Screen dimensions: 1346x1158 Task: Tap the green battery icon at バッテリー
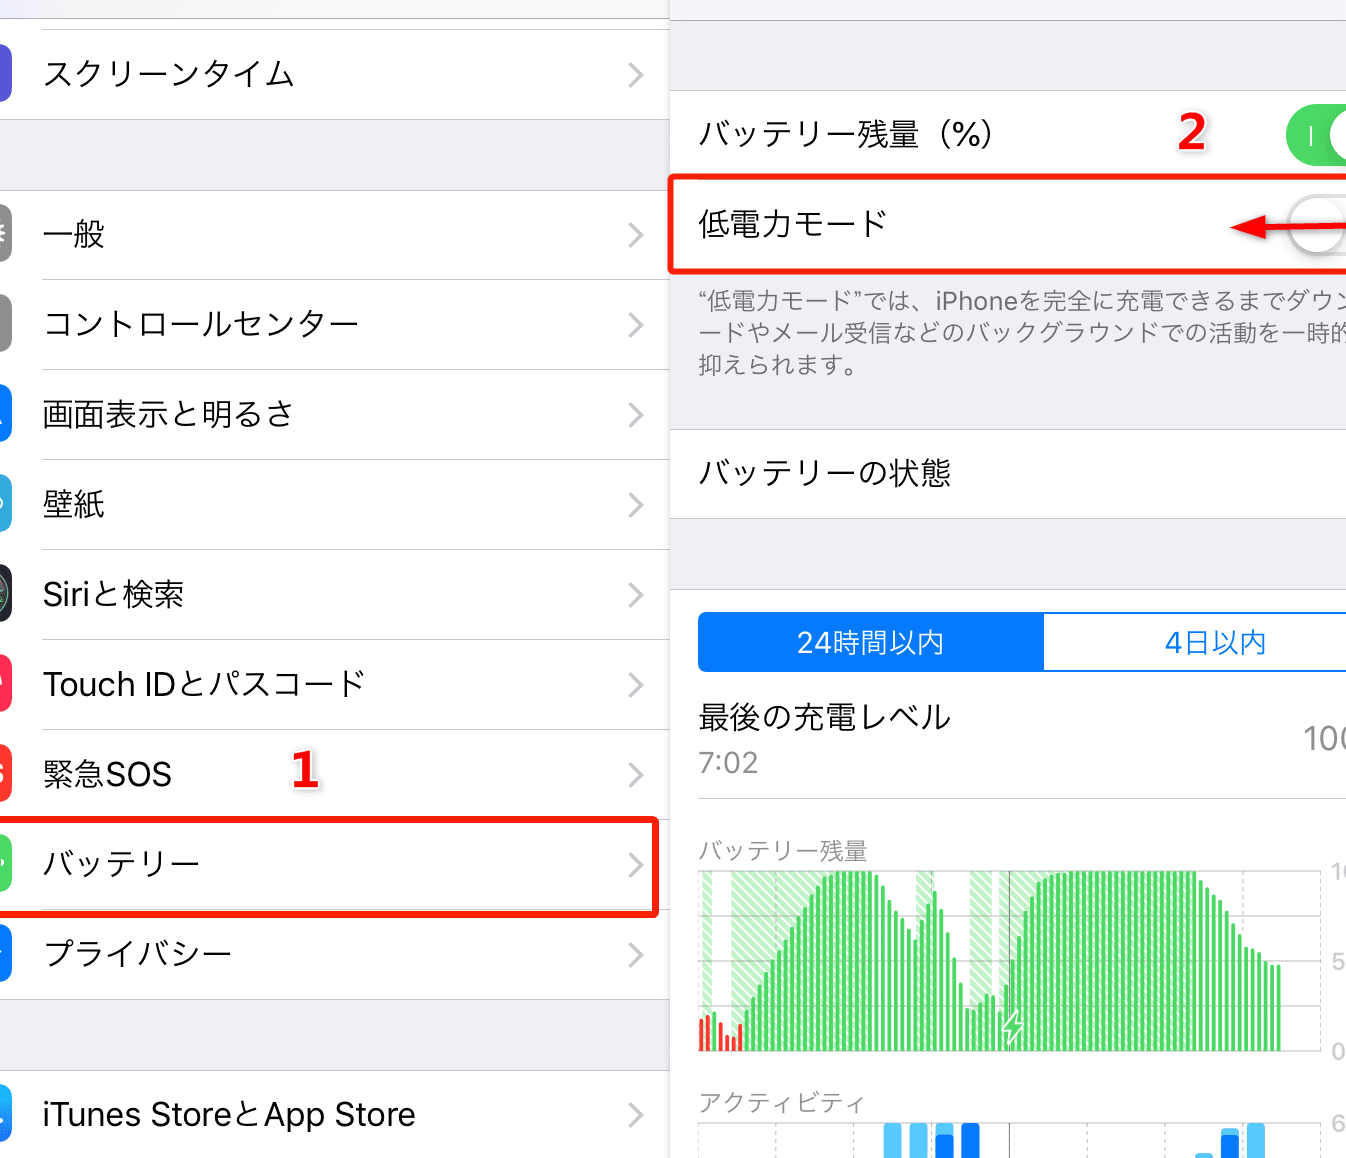5,863
